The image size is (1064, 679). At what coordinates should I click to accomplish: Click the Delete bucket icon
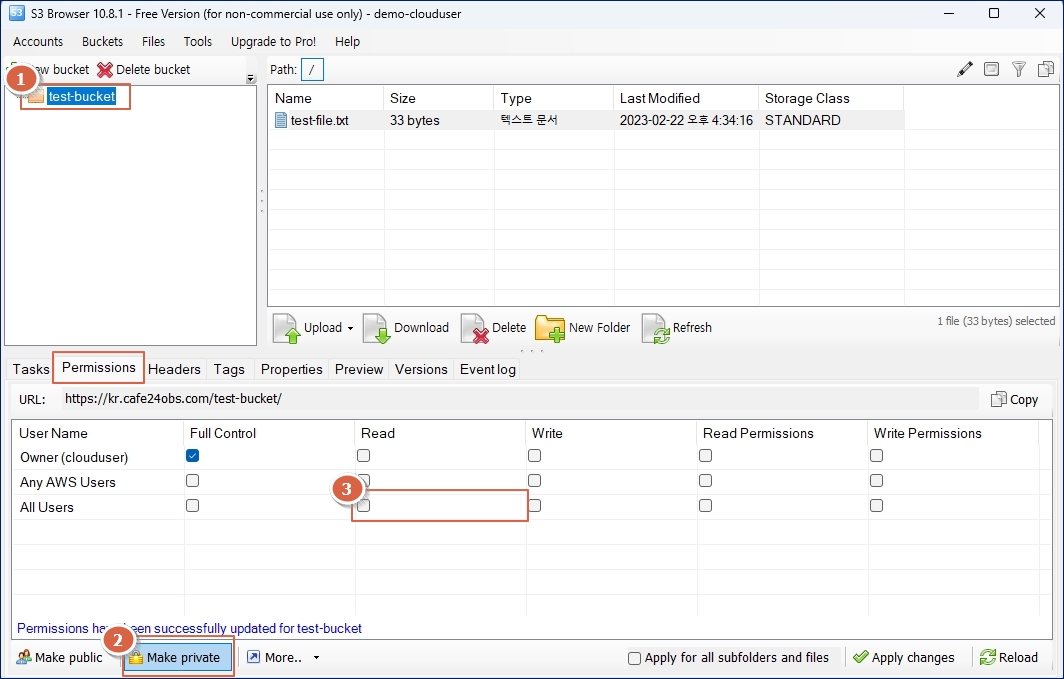(105, 70)
